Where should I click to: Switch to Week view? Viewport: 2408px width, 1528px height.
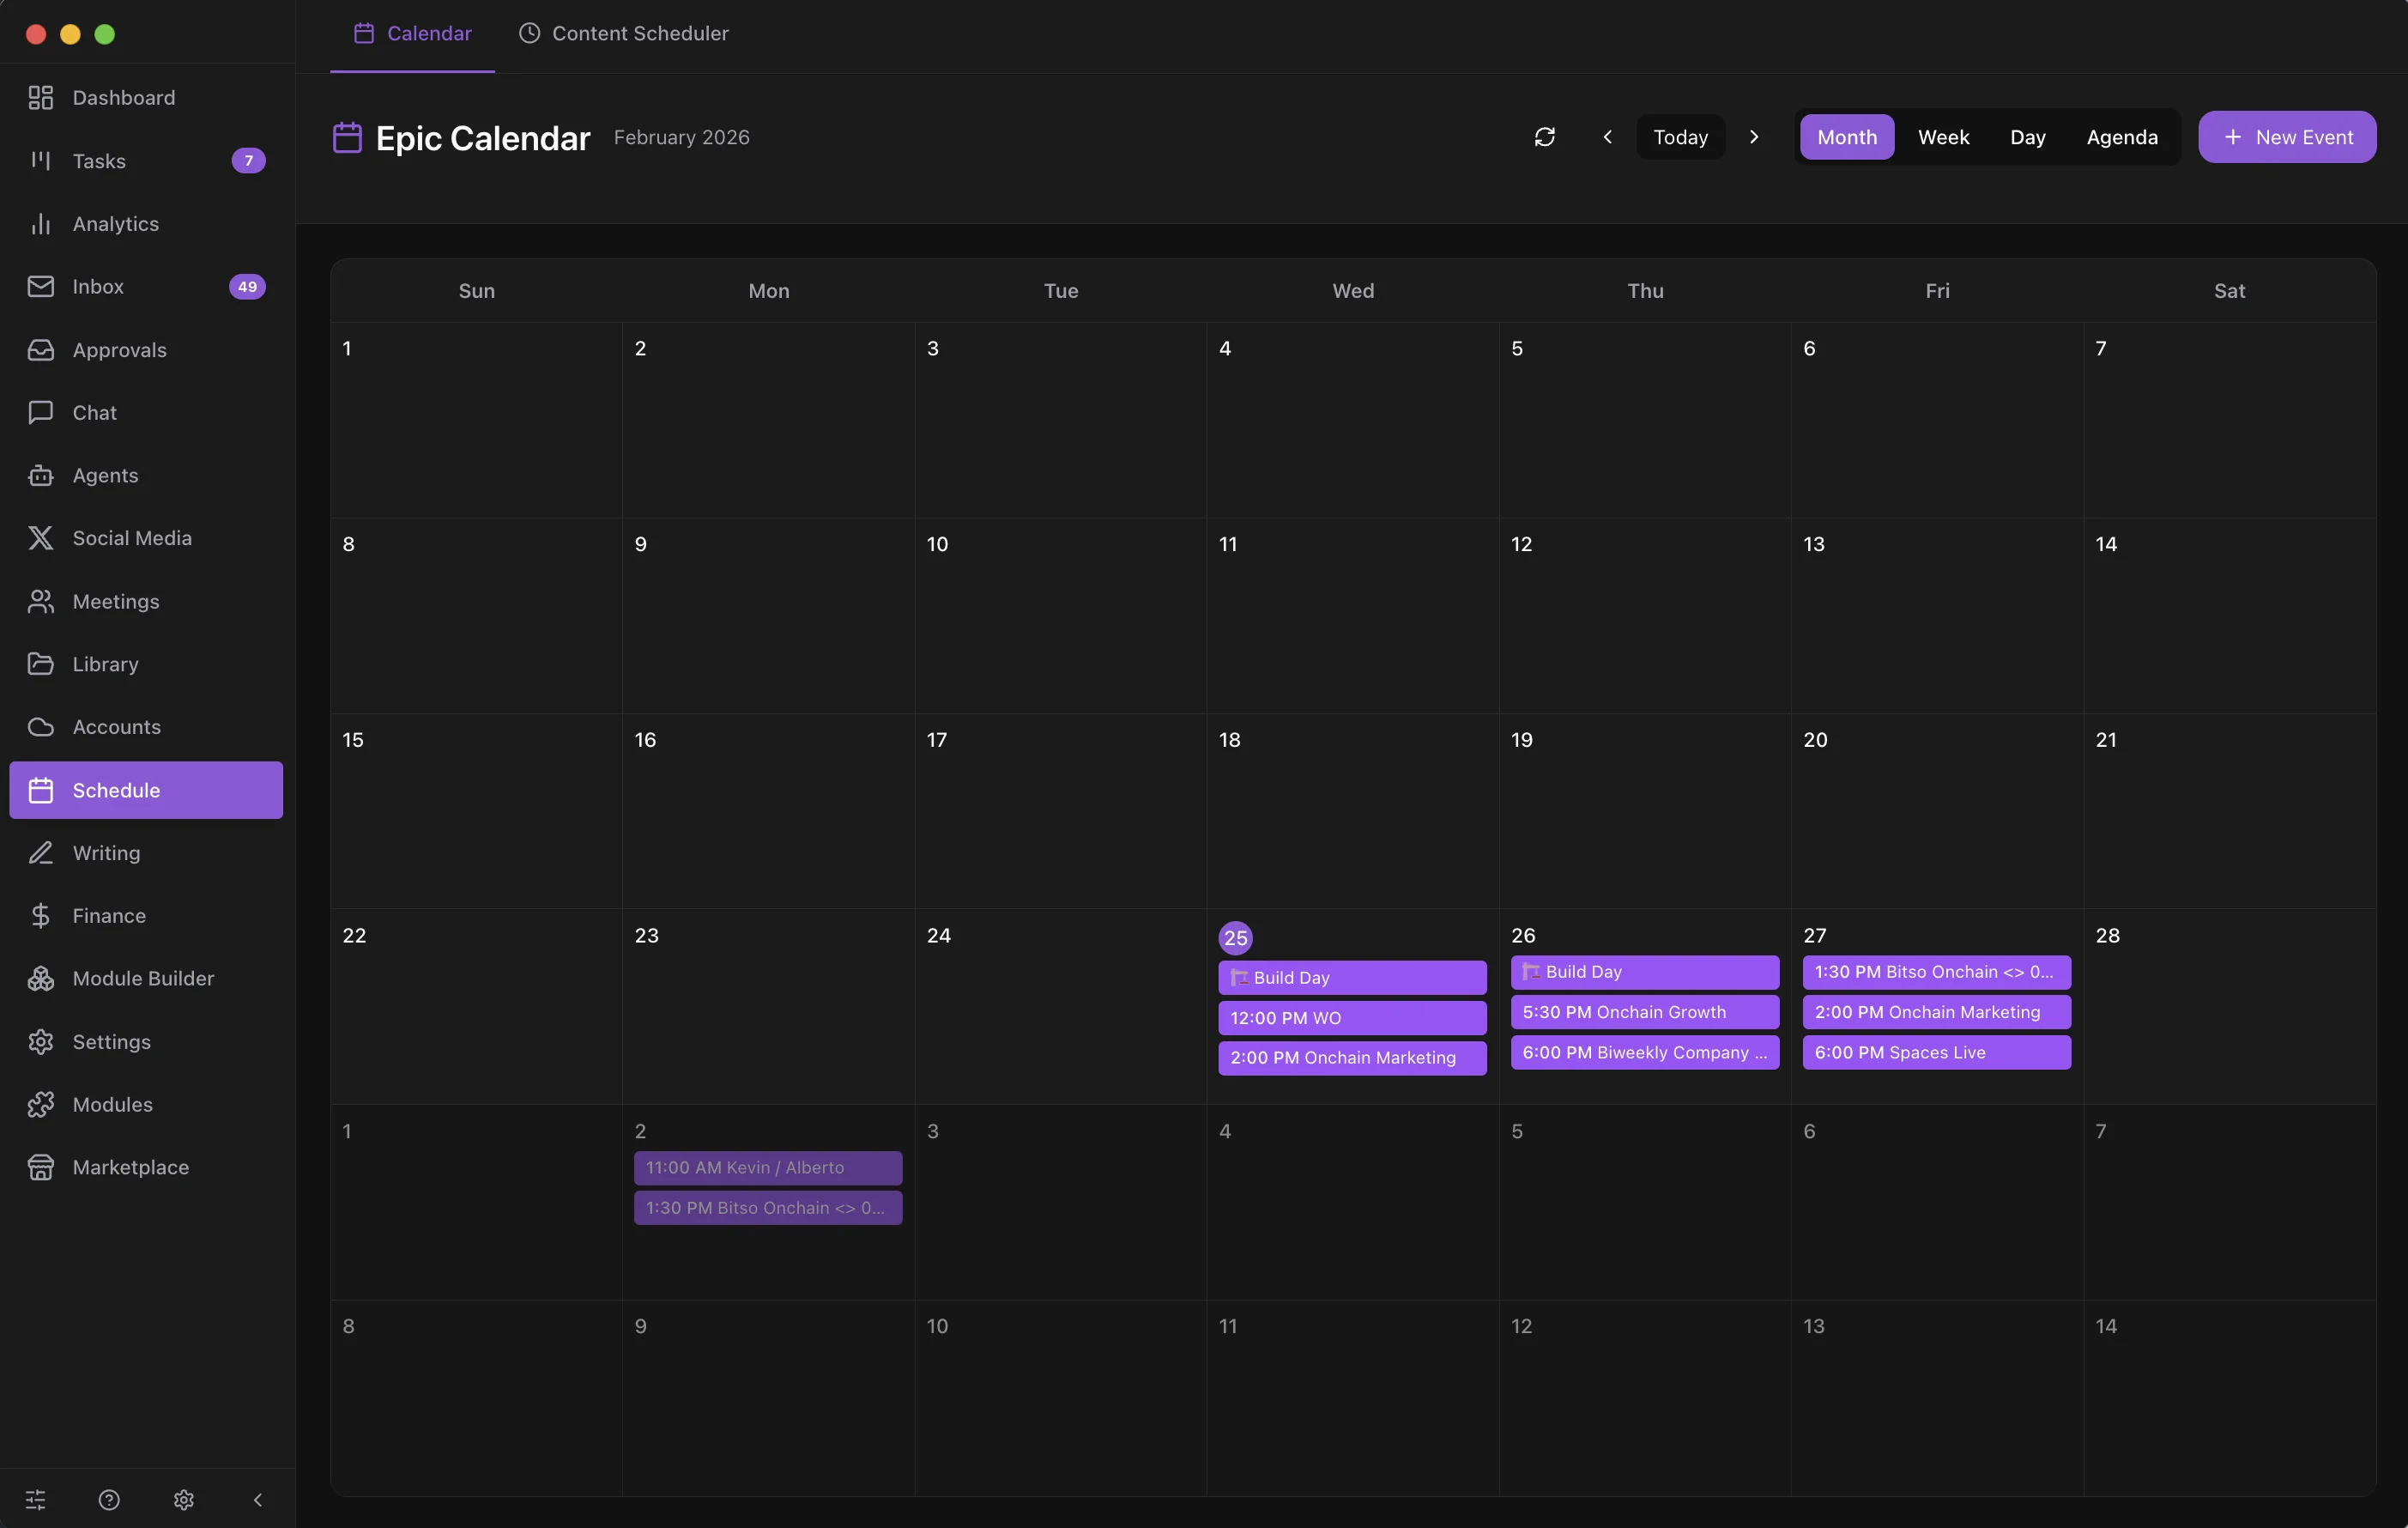(x=1942, y=137)
